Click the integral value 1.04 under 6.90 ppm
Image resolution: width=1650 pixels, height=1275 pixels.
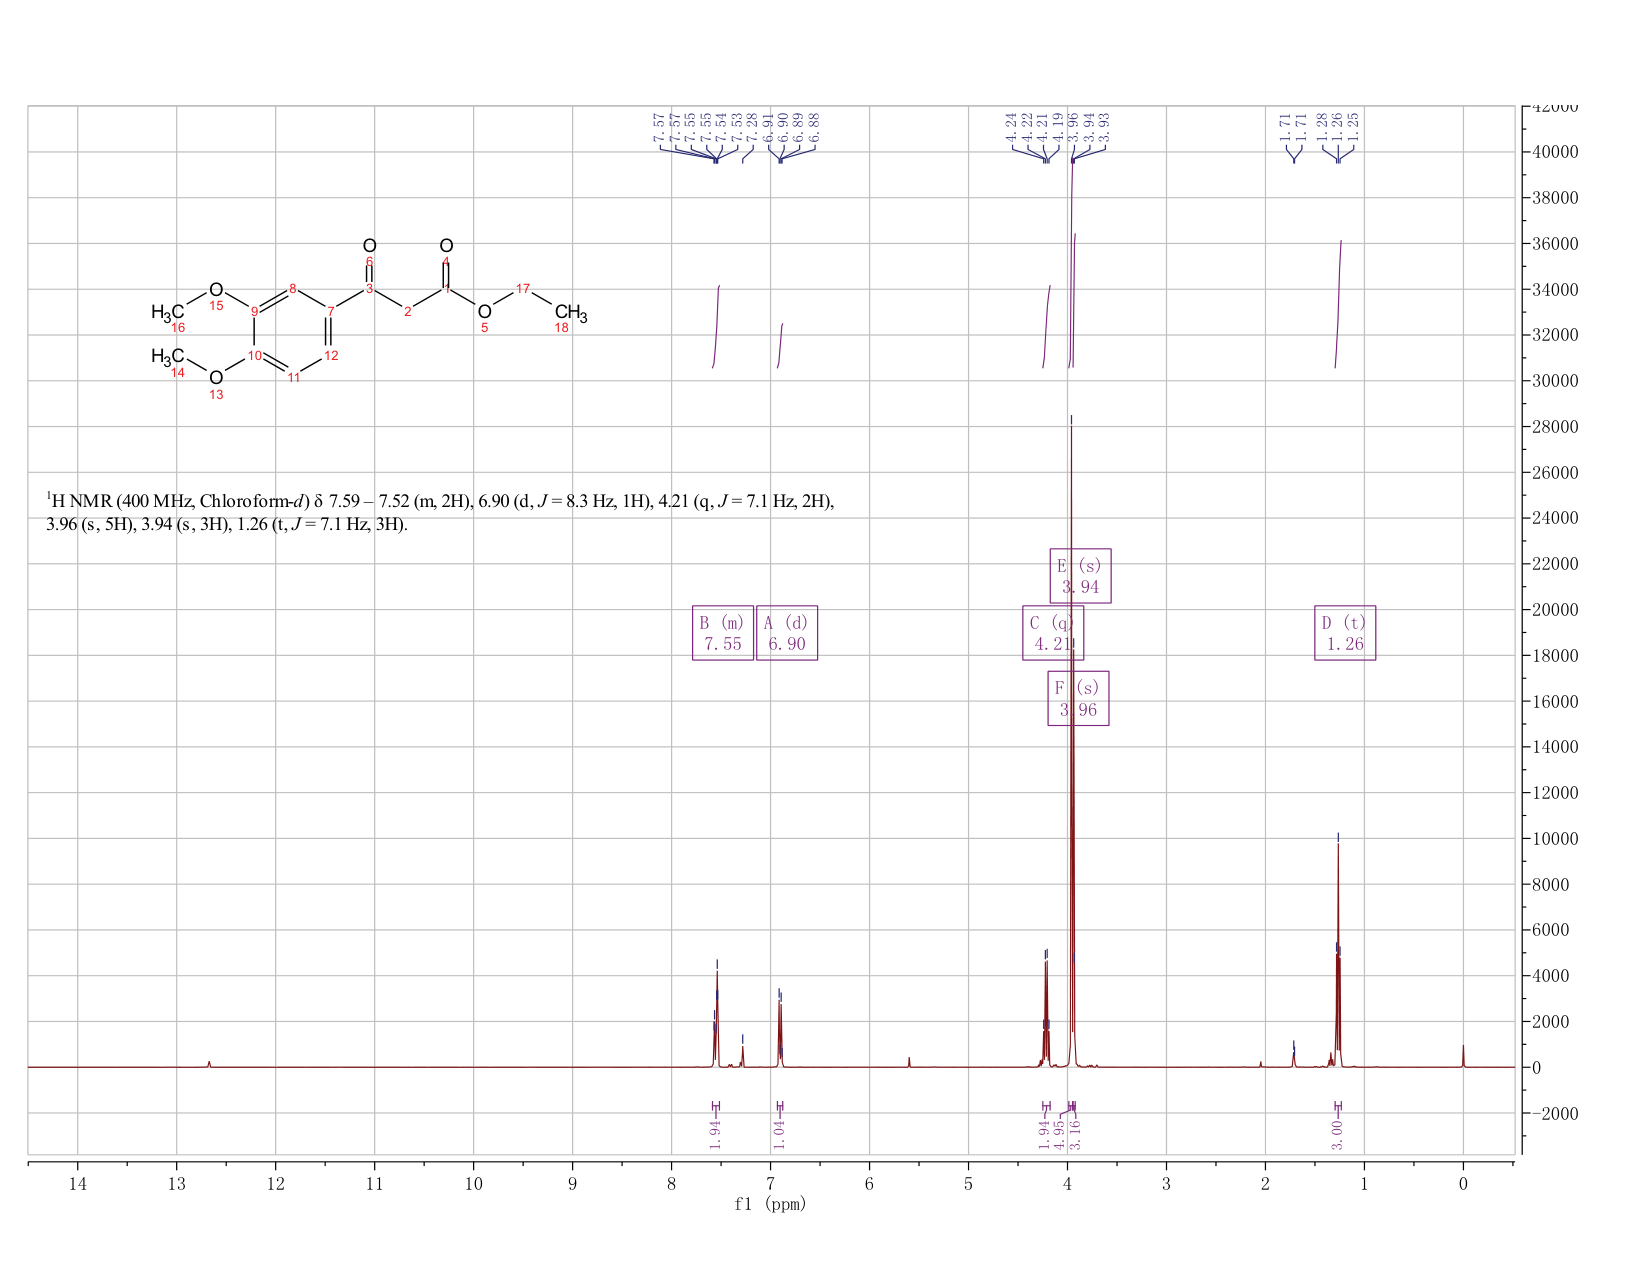[x=780, y=1134]
